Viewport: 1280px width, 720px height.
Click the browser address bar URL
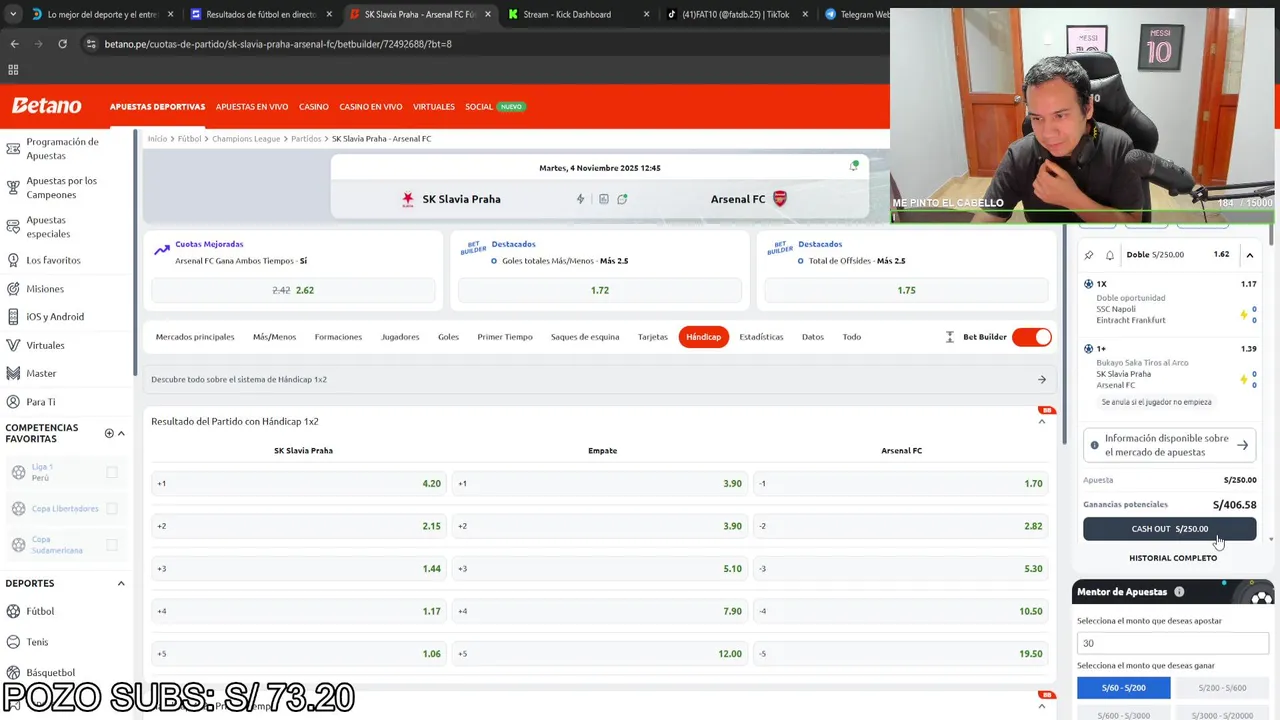click(x=278, y=44)
